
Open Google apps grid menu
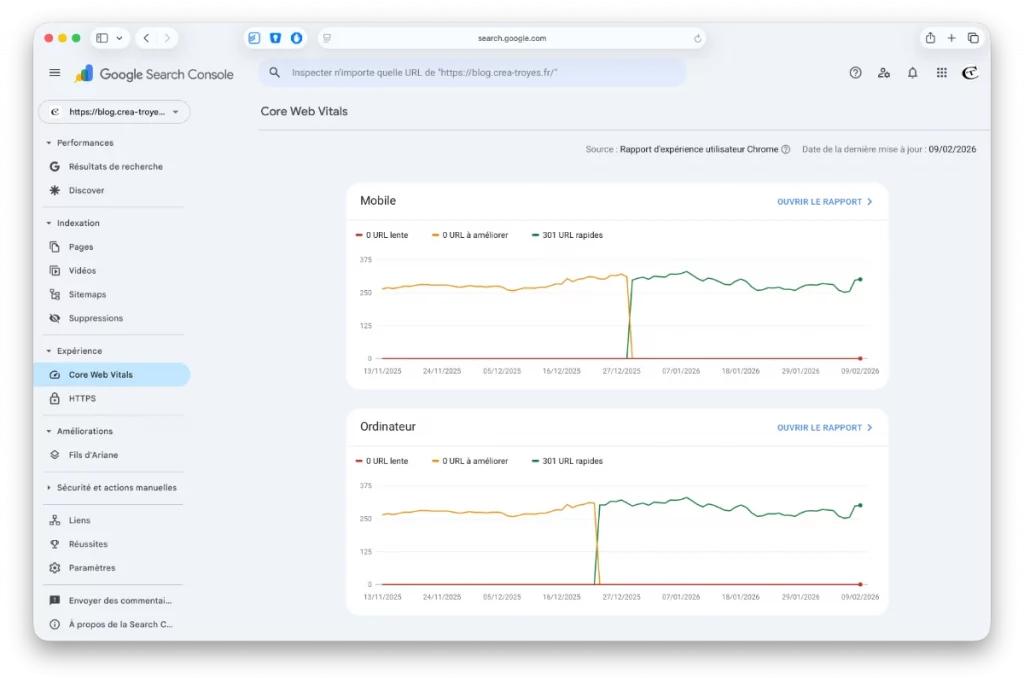(x=941, y=72)
